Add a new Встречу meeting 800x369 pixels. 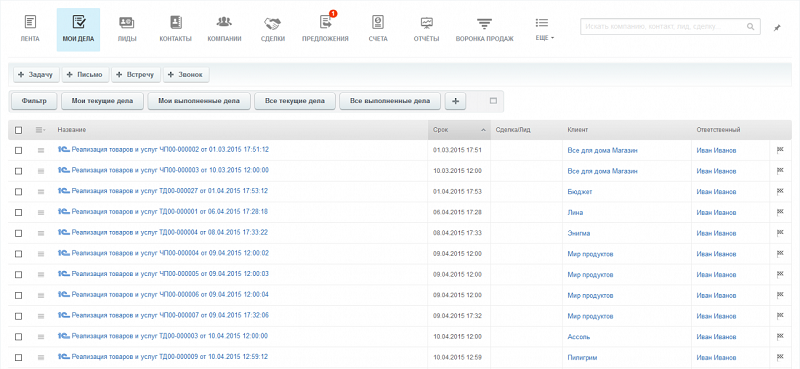tap(135, 75)
